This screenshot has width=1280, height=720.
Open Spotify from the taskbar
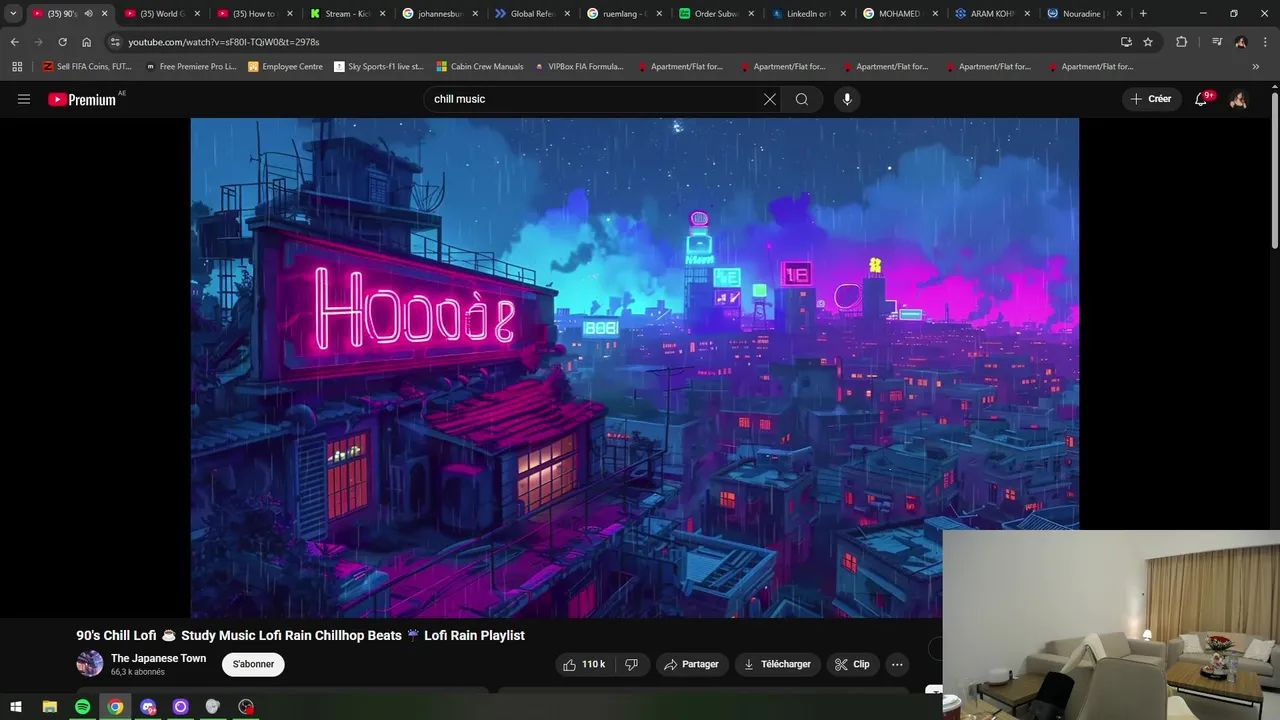tap(82, 707)
